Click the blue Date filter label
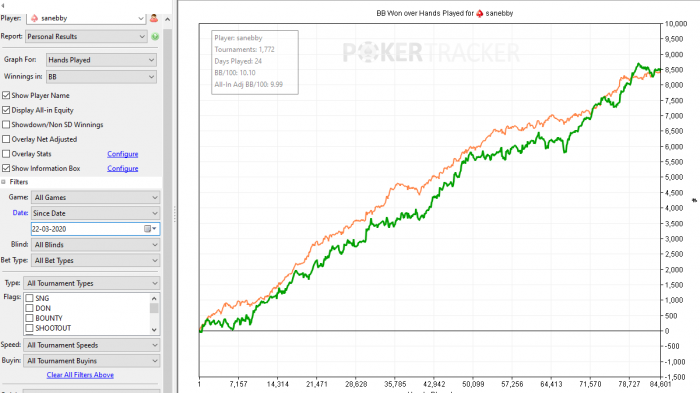 [x=20, y=213]
